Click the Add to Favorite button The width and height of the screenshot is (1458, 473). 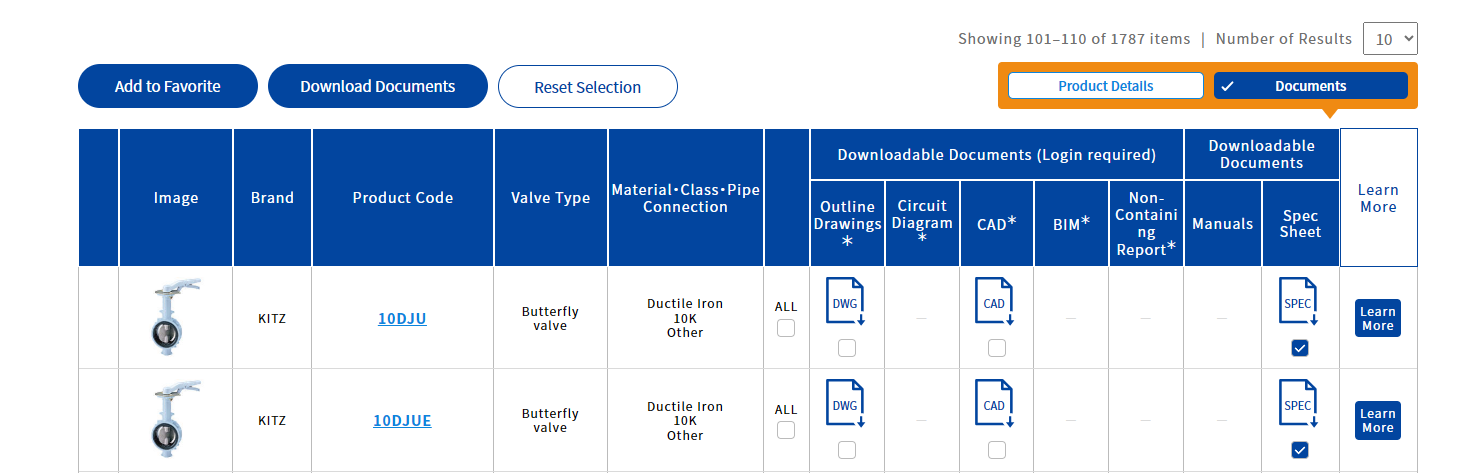click(x=168, y=87)
